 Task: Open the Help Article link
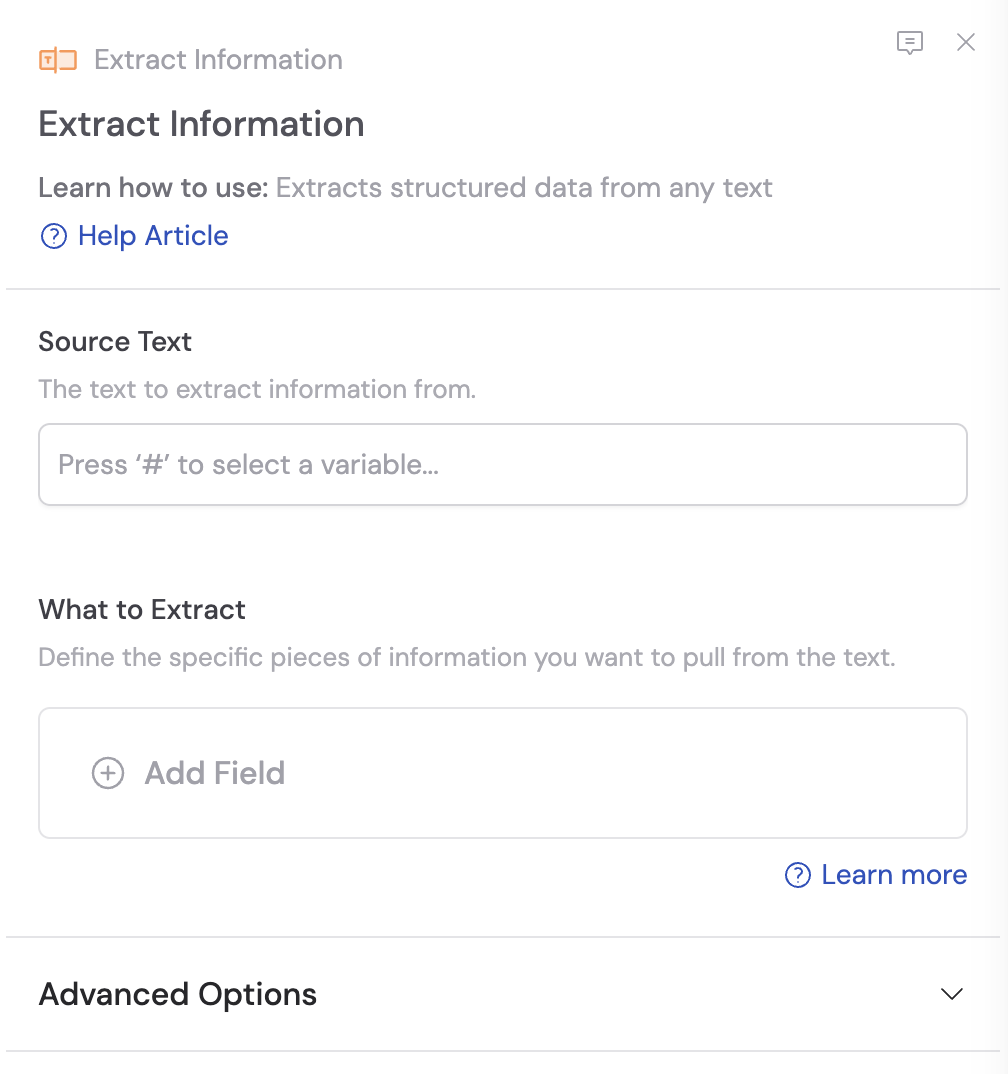(x=151, y=236)
